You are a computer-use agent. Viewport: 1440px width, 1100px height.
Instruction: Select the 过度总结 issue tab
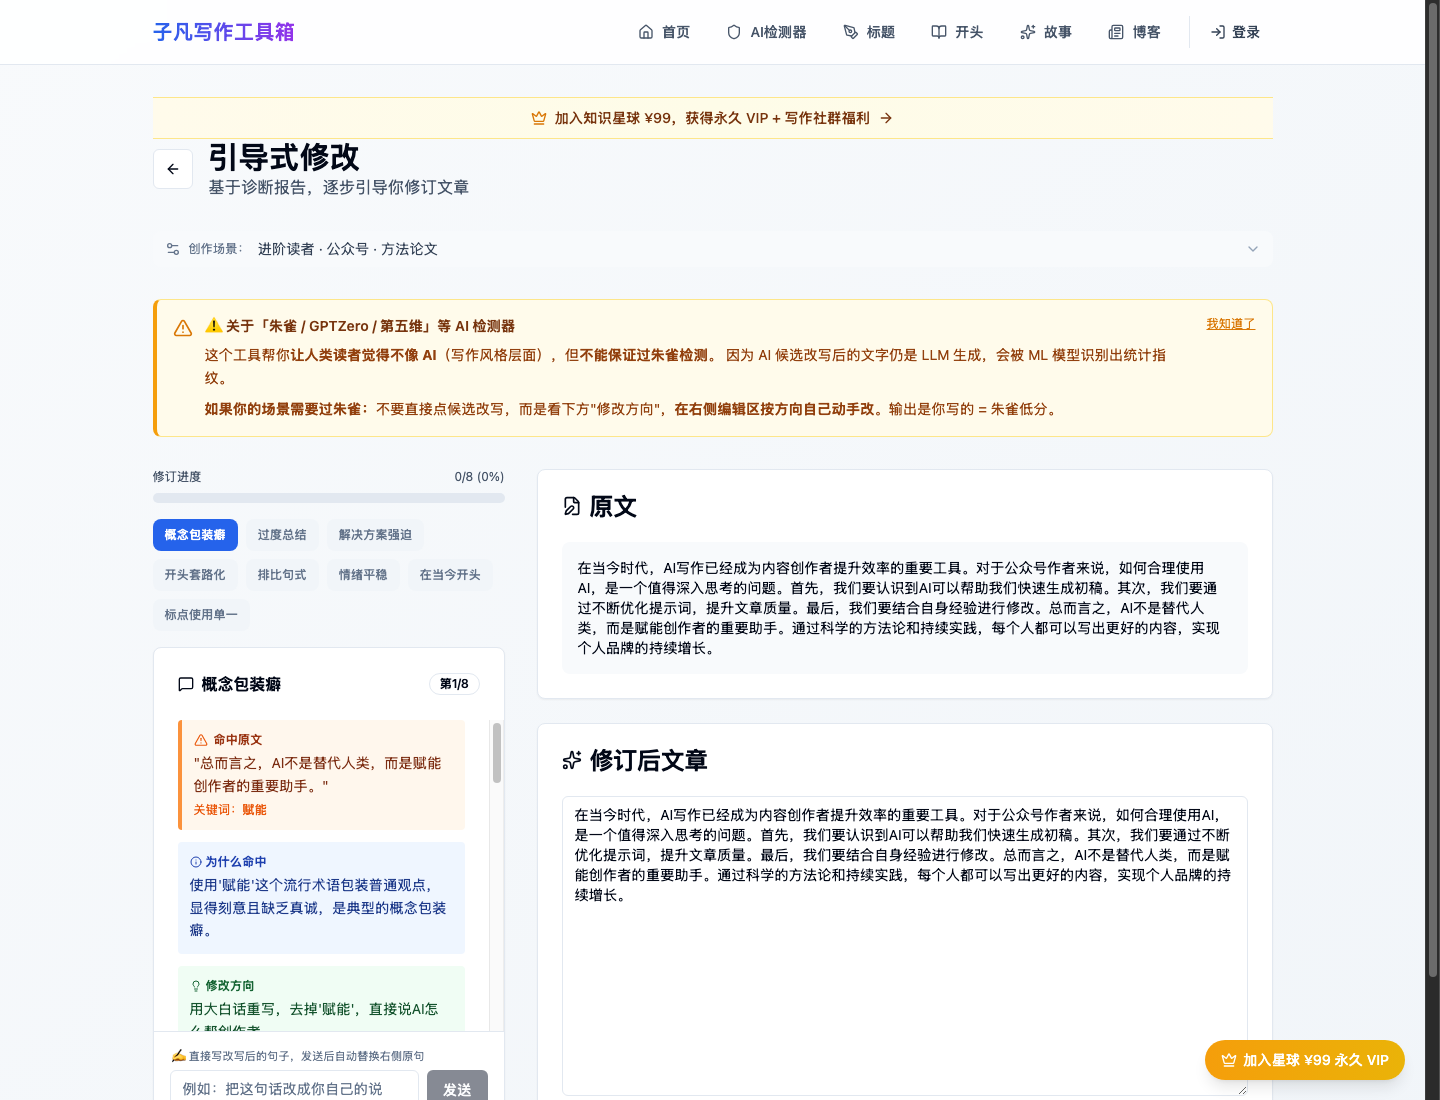click(282, 535)
